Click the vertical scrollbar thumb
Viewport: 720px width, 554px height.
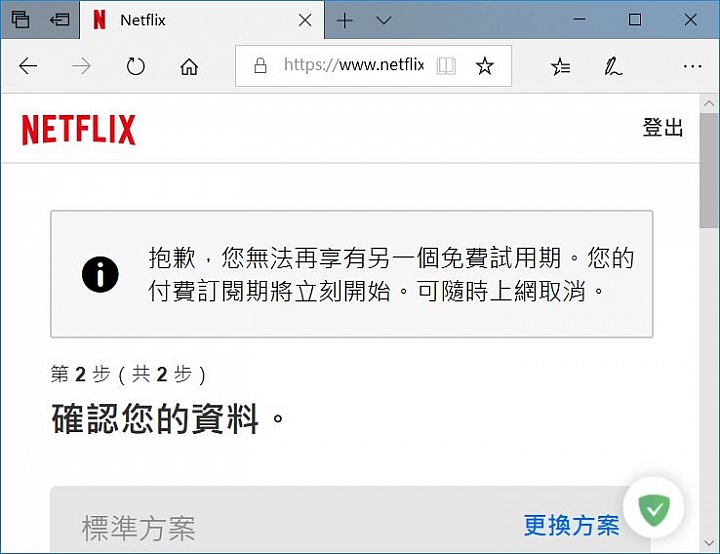coord(709,171)
